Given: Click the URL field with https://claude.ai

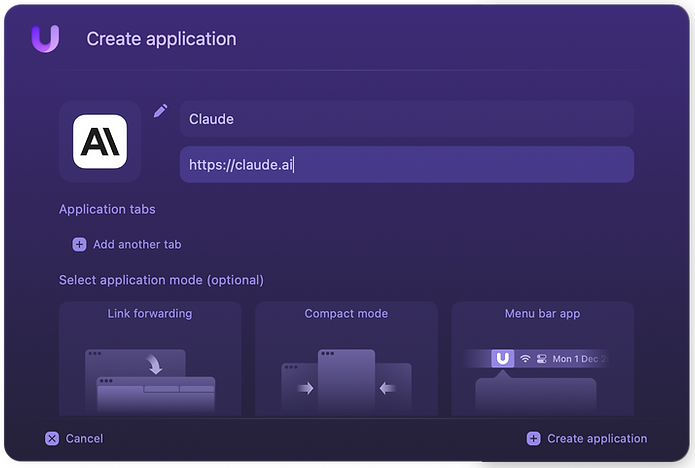Looking at the screenshot, I should 406,164.
